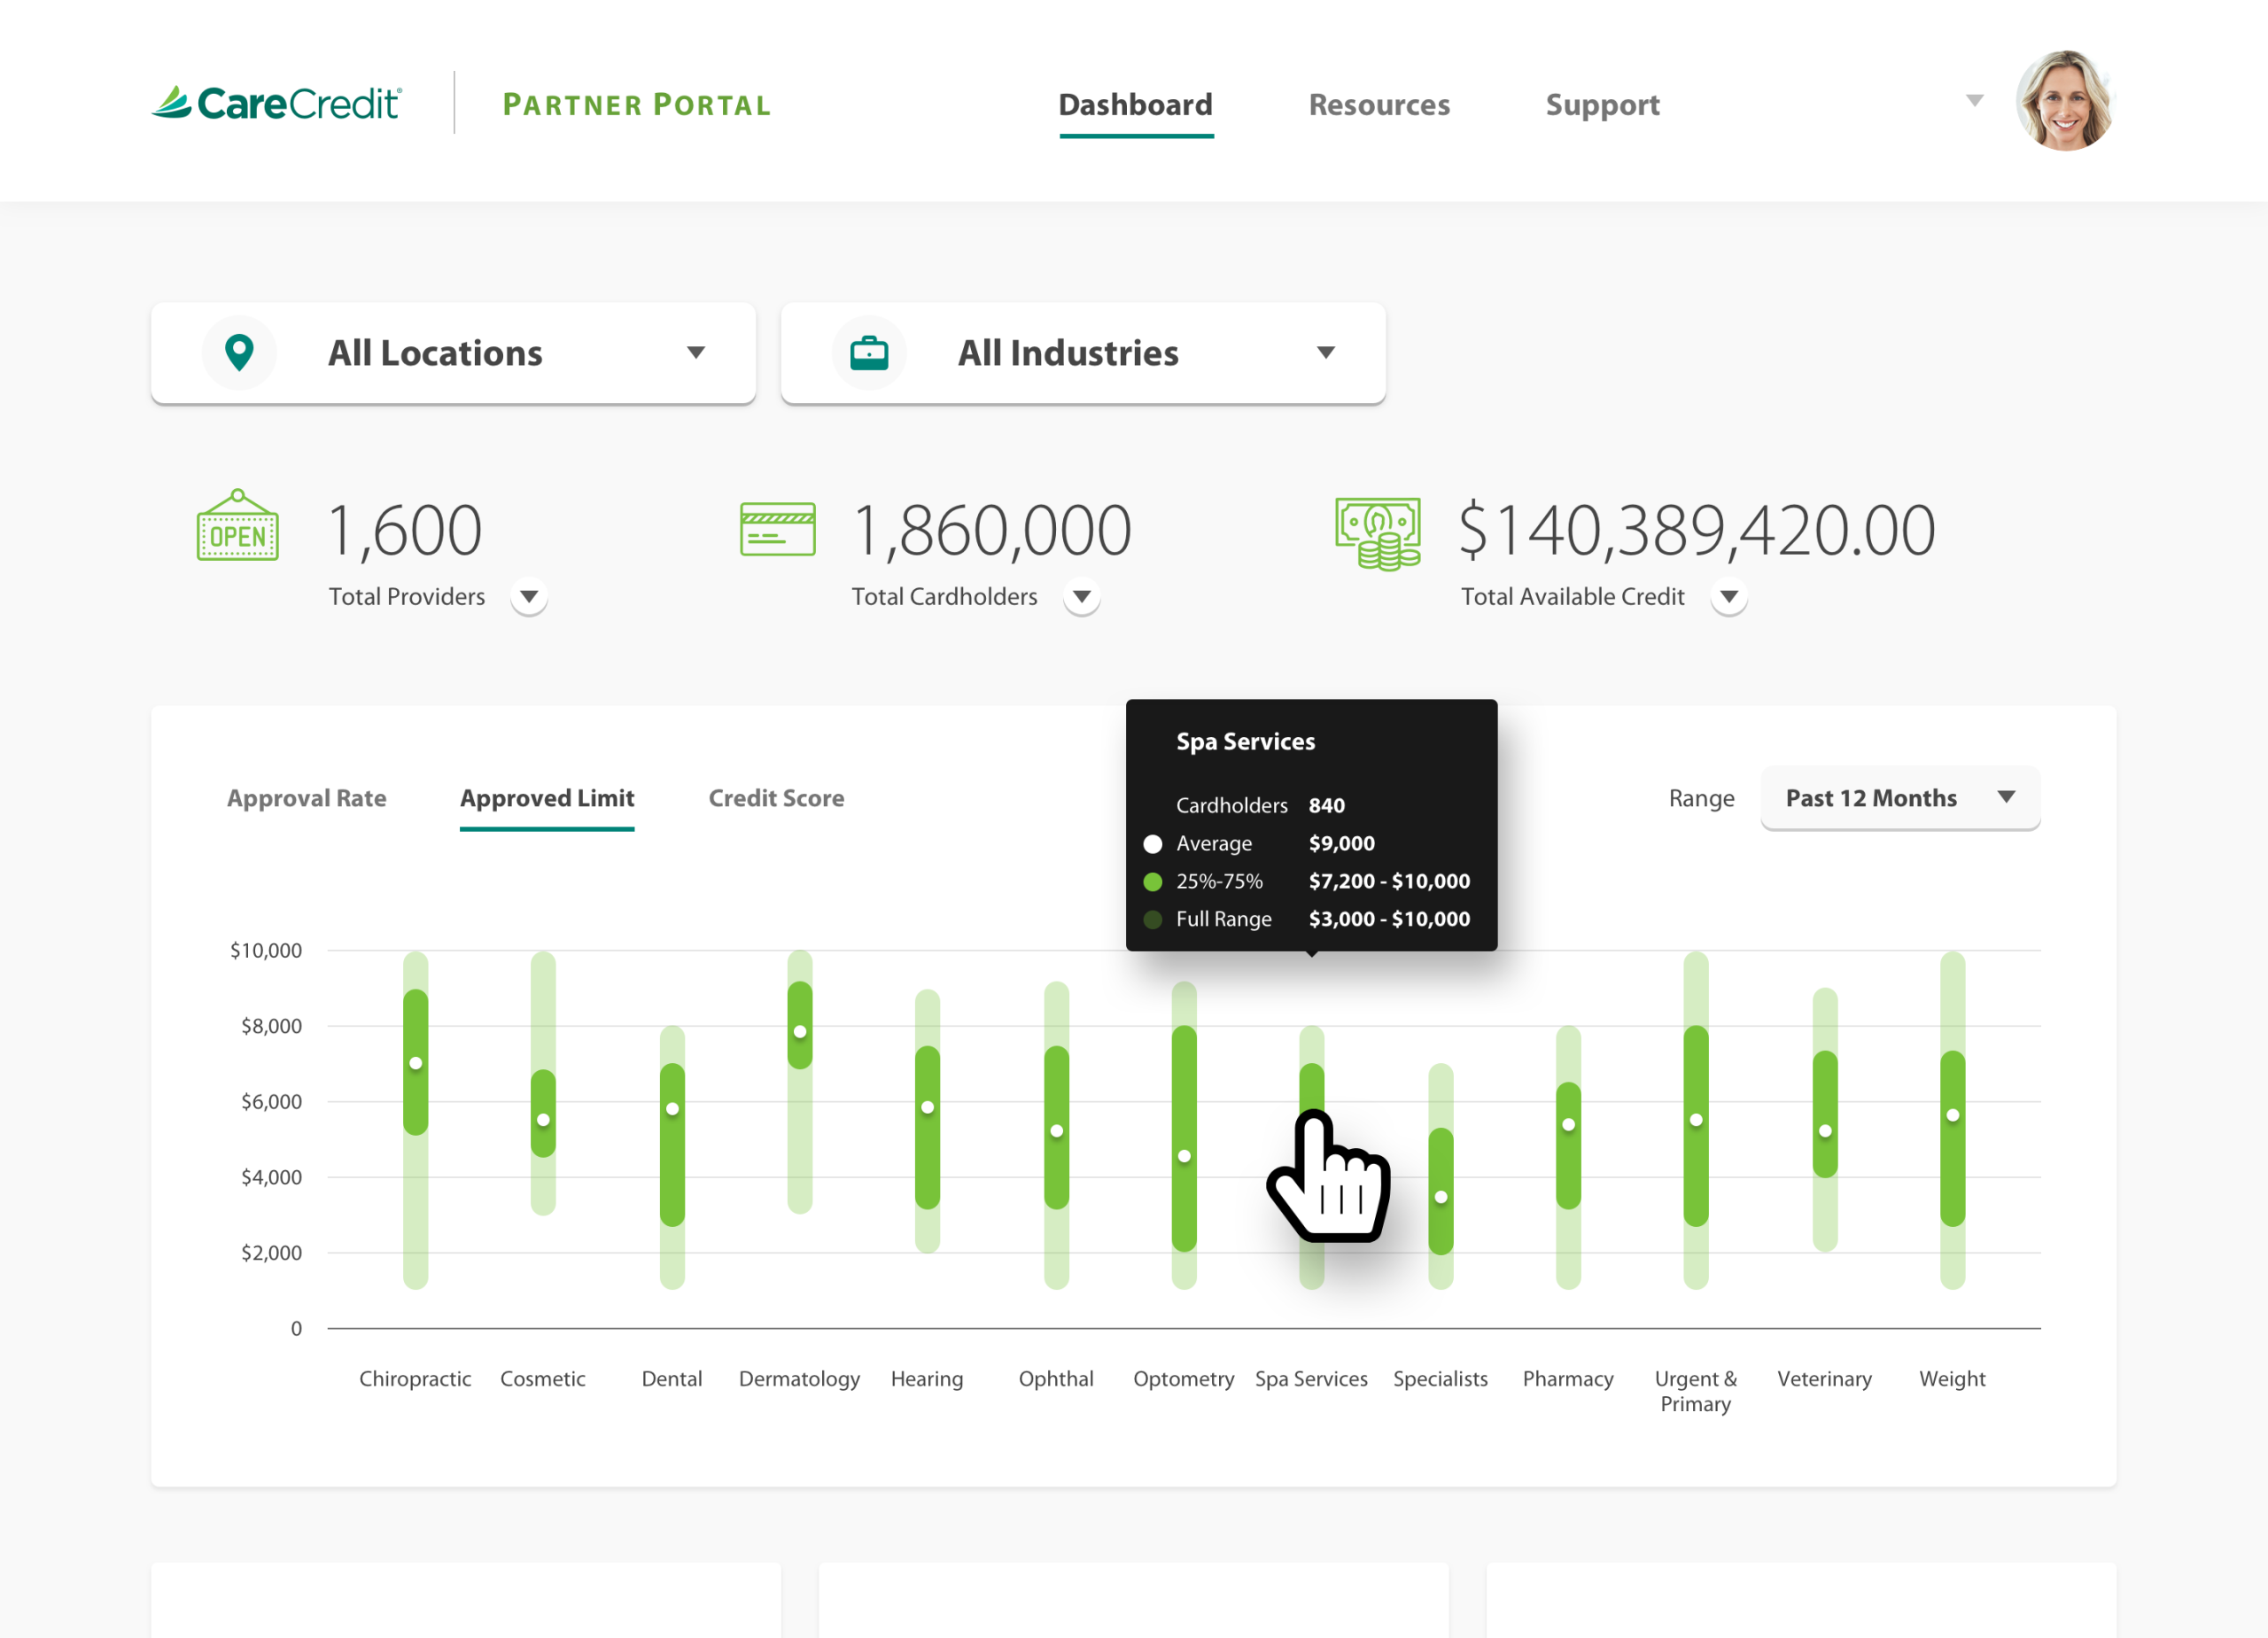This screenshot has height=1638, width=2268.
Task: Switch to the Approval Rate tab
Action: coord(306,797)
